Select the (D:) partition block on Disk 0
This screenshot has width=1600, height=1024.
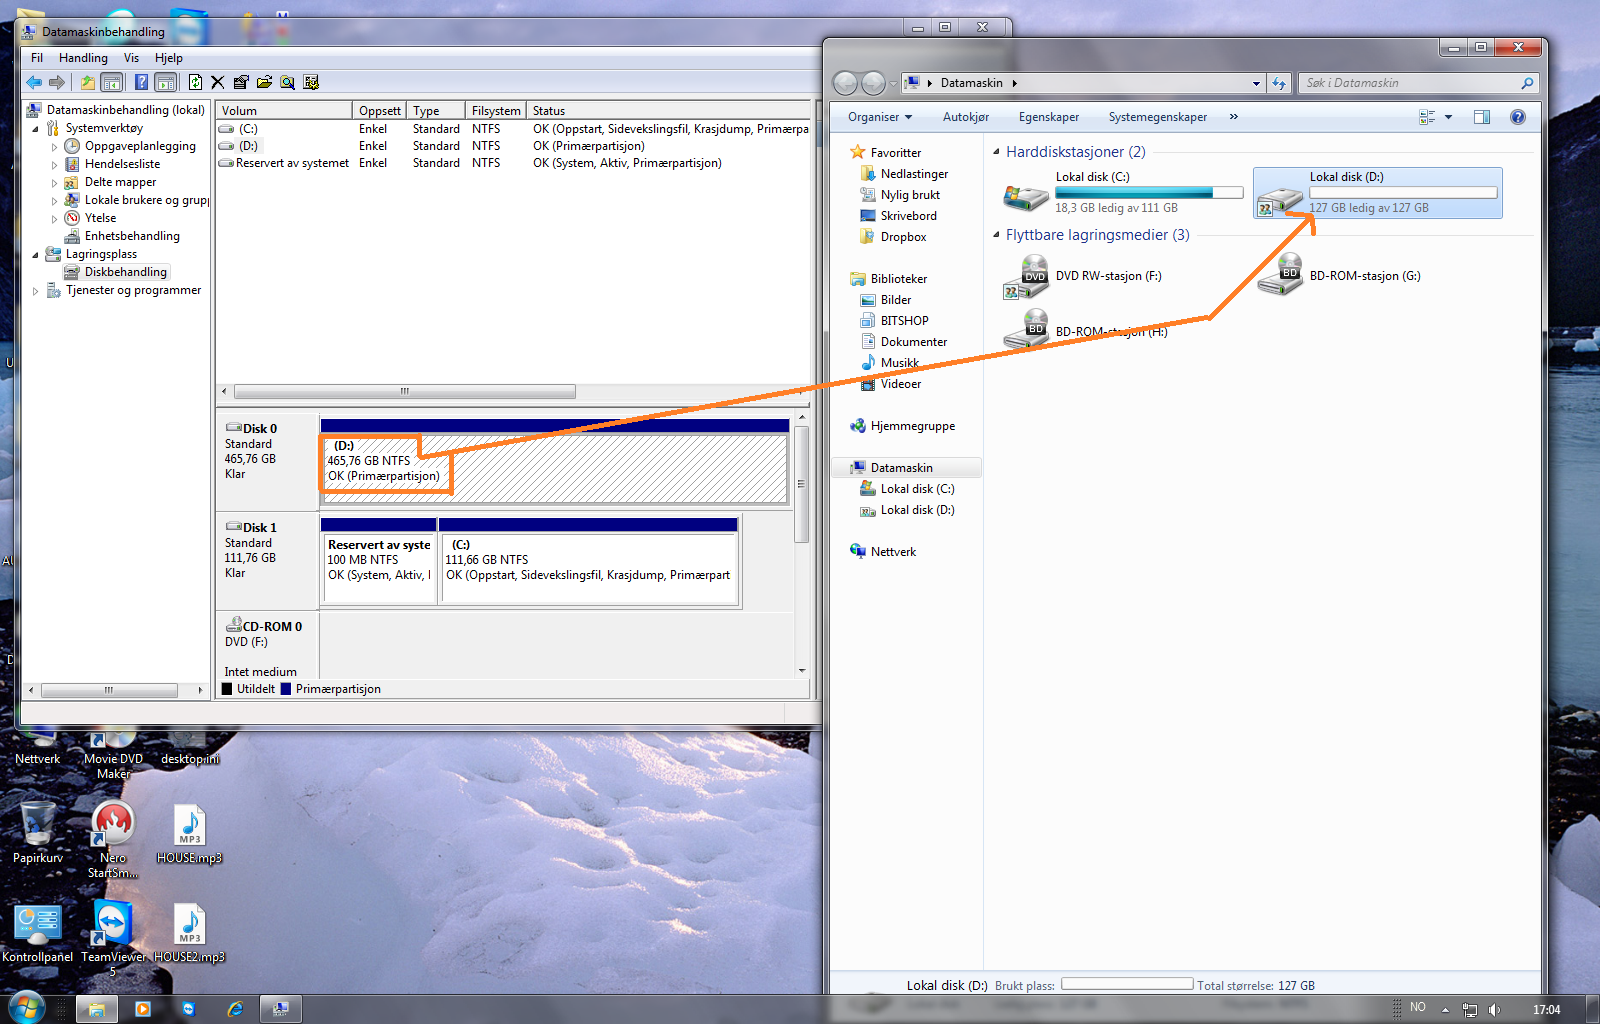point(554,468)
